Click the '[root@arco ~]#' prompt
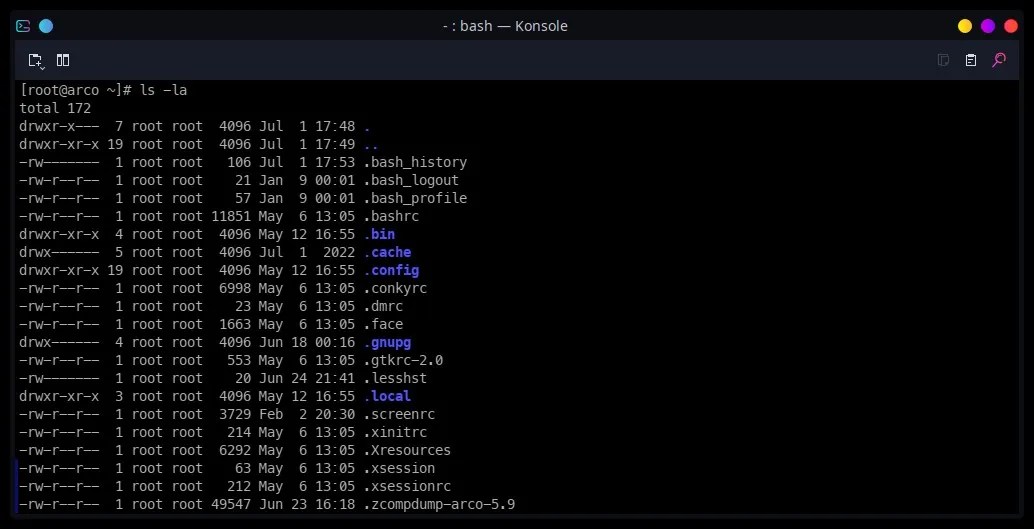The width and height of the screenshot is (1034, 529). click(x=76, y=90)
